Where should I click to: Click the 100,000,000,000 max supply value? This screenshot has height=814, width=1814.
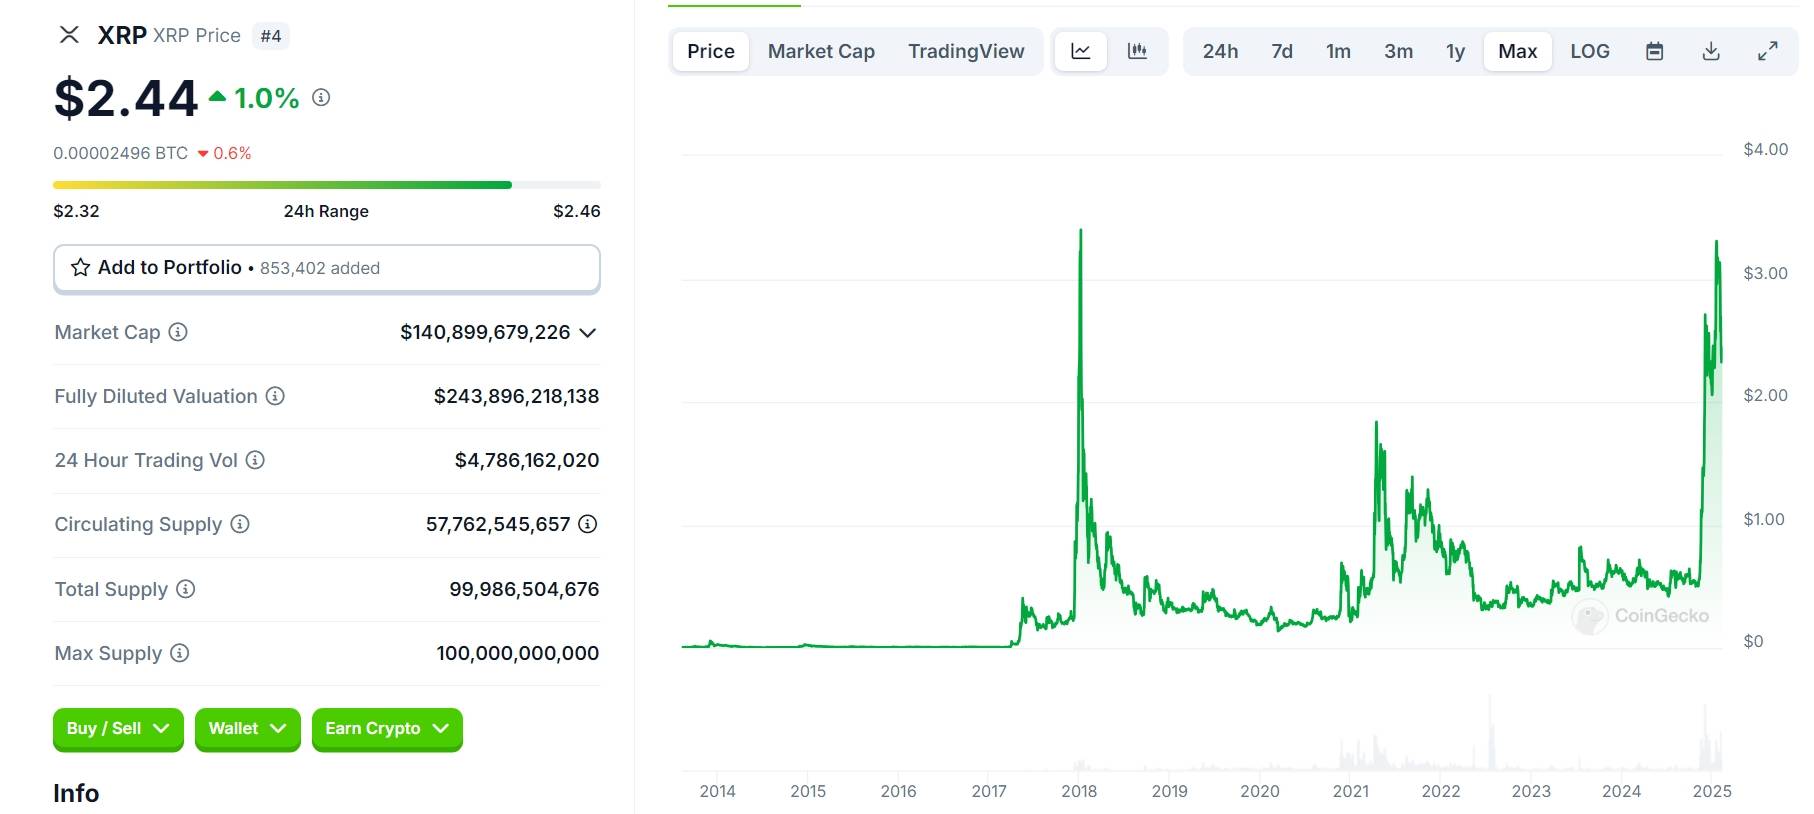[x=518, y=653]
